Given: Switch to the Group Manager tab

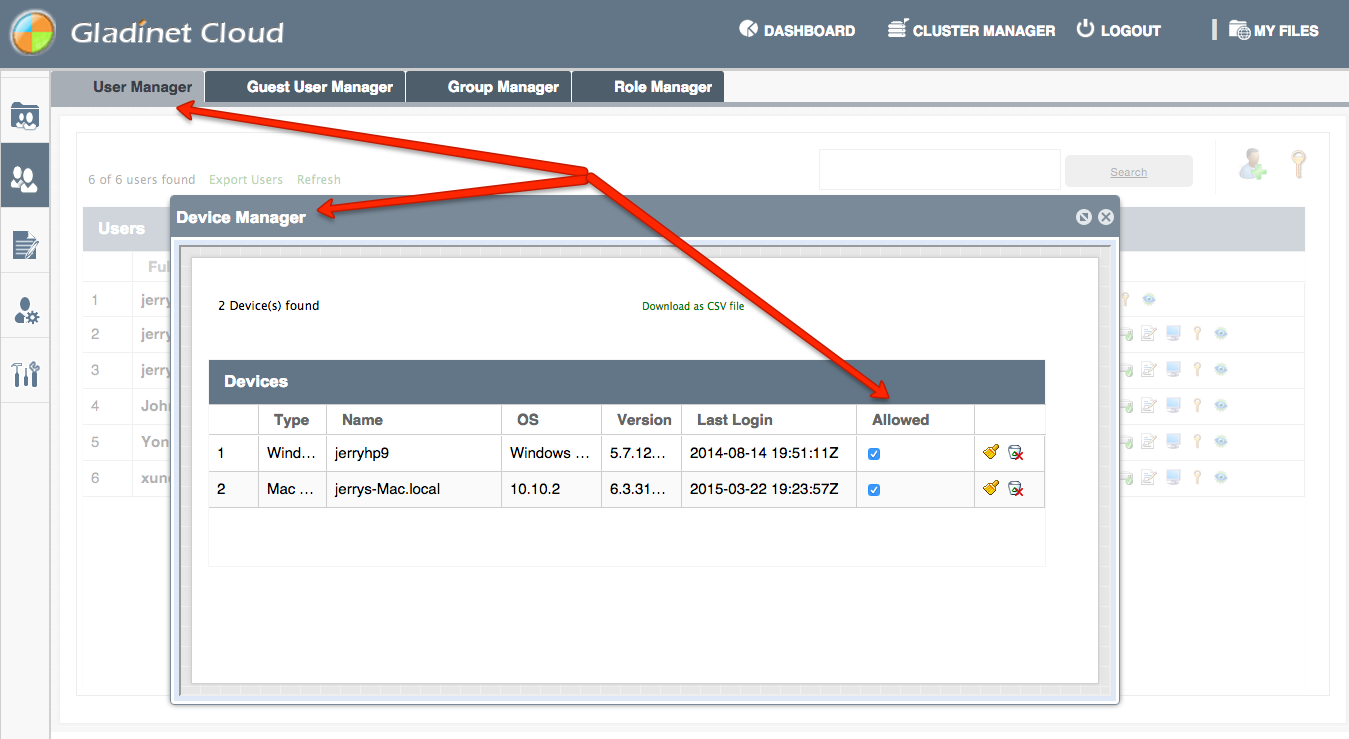Looking at the screenshot, I should point(489,87).
